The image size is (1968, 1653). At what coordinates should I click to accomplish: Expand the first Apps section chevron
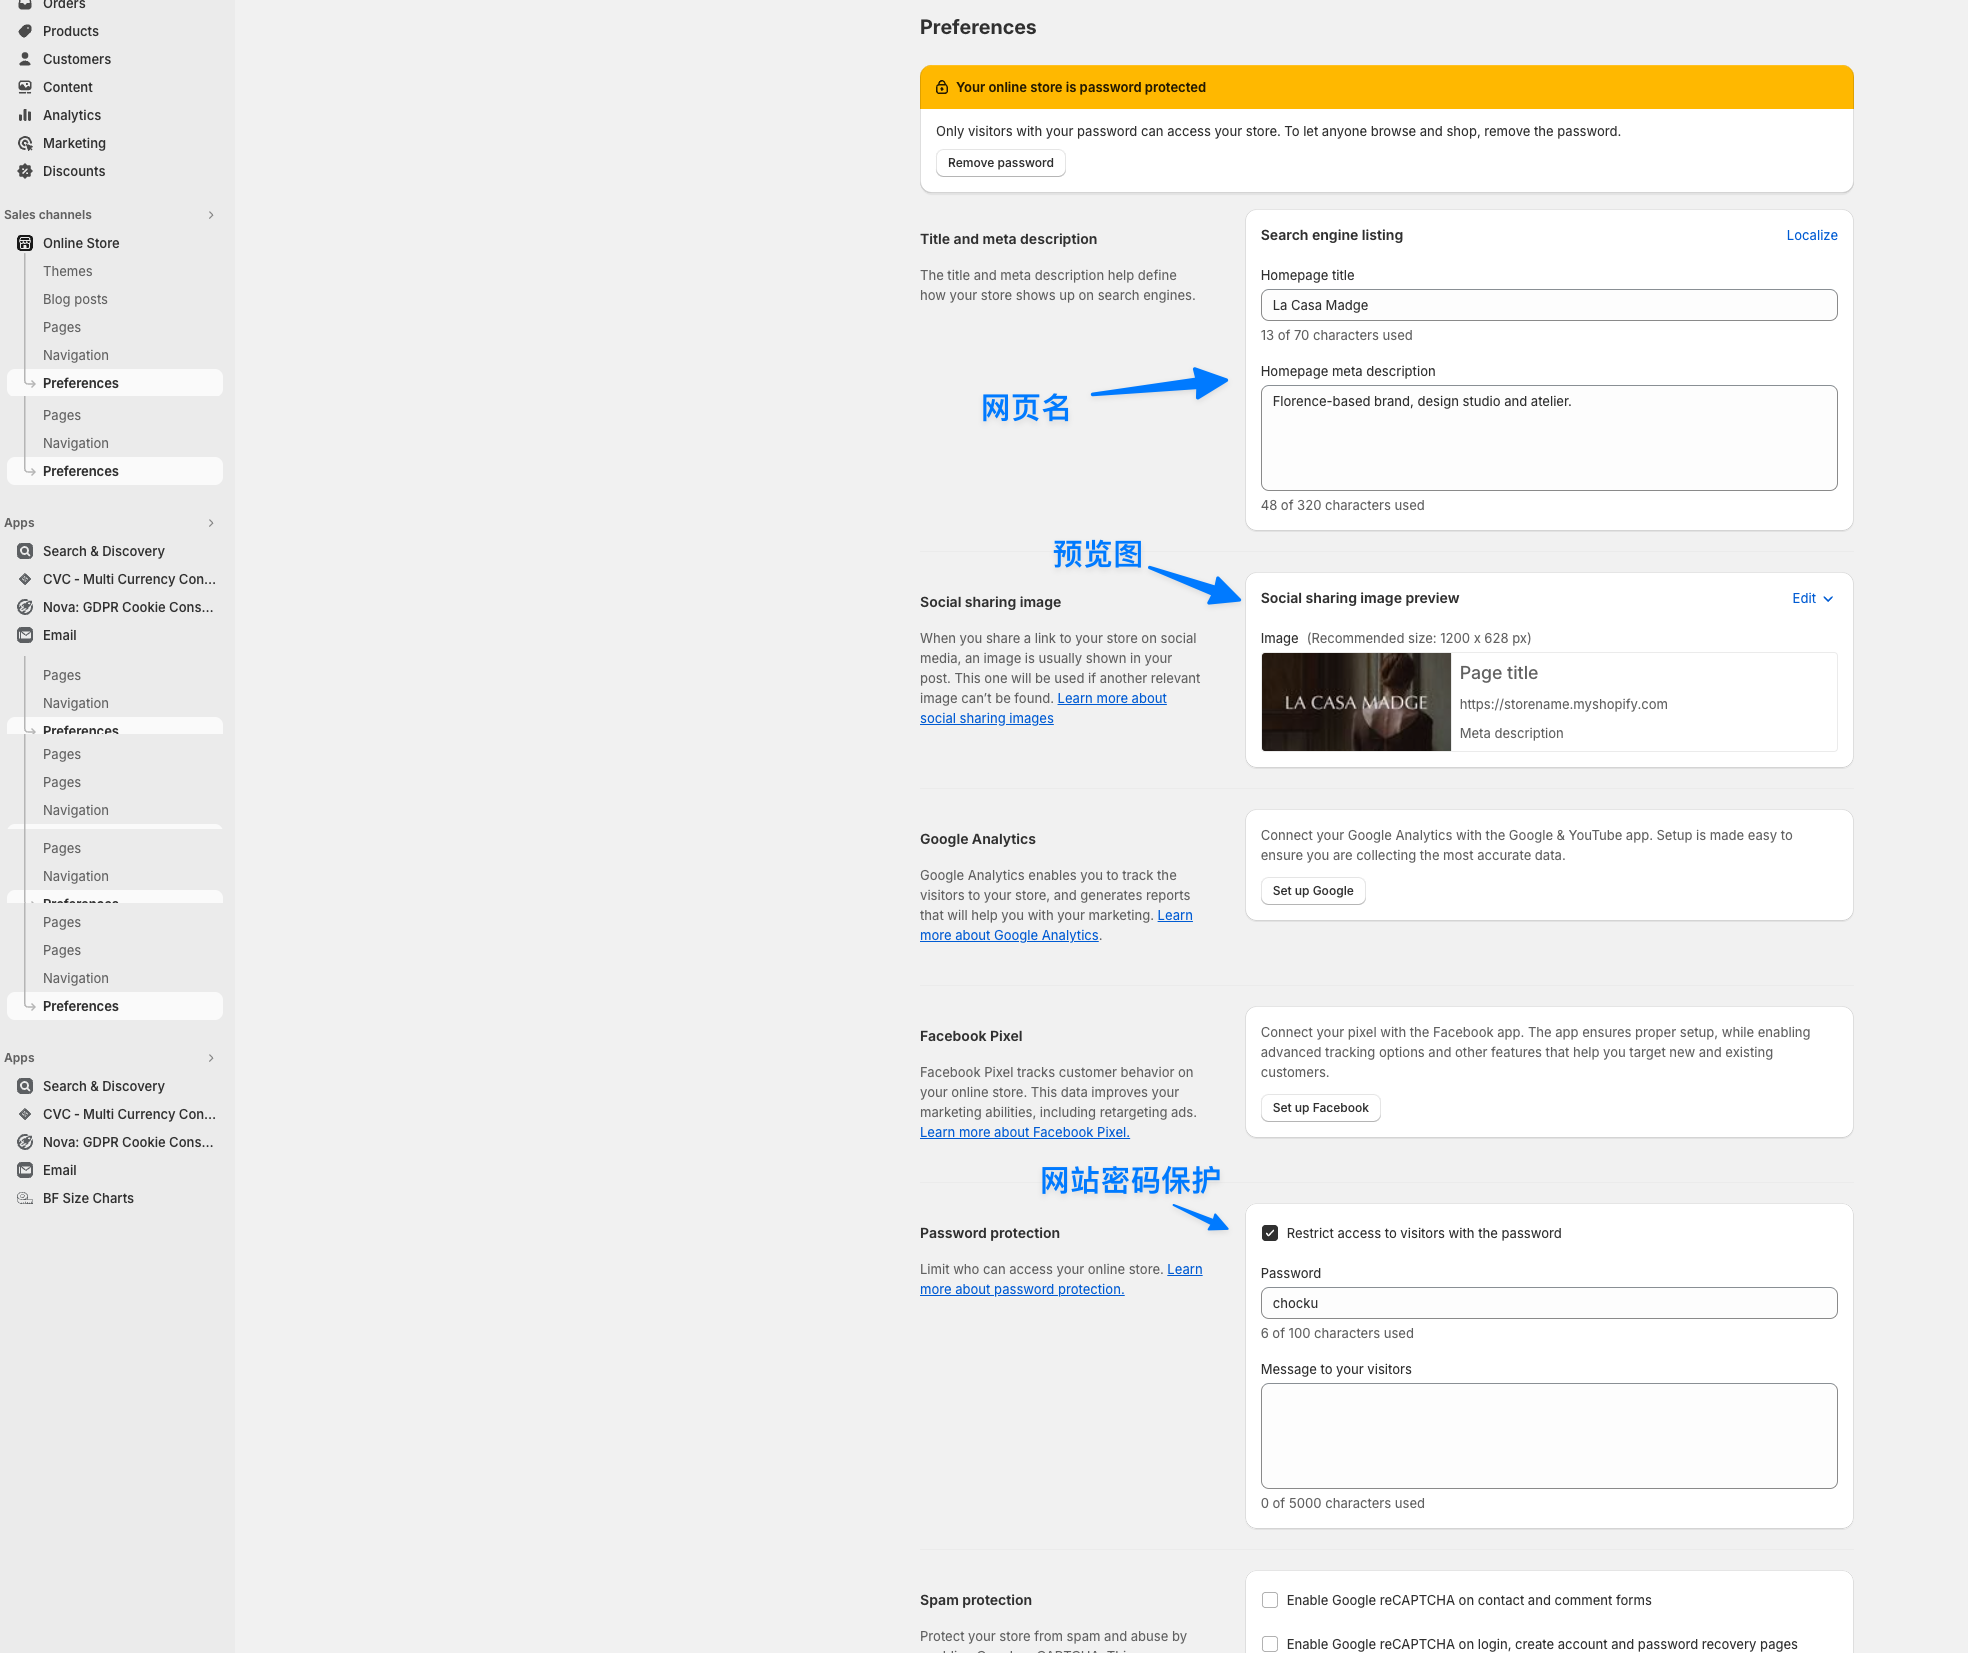click(211, 523)
